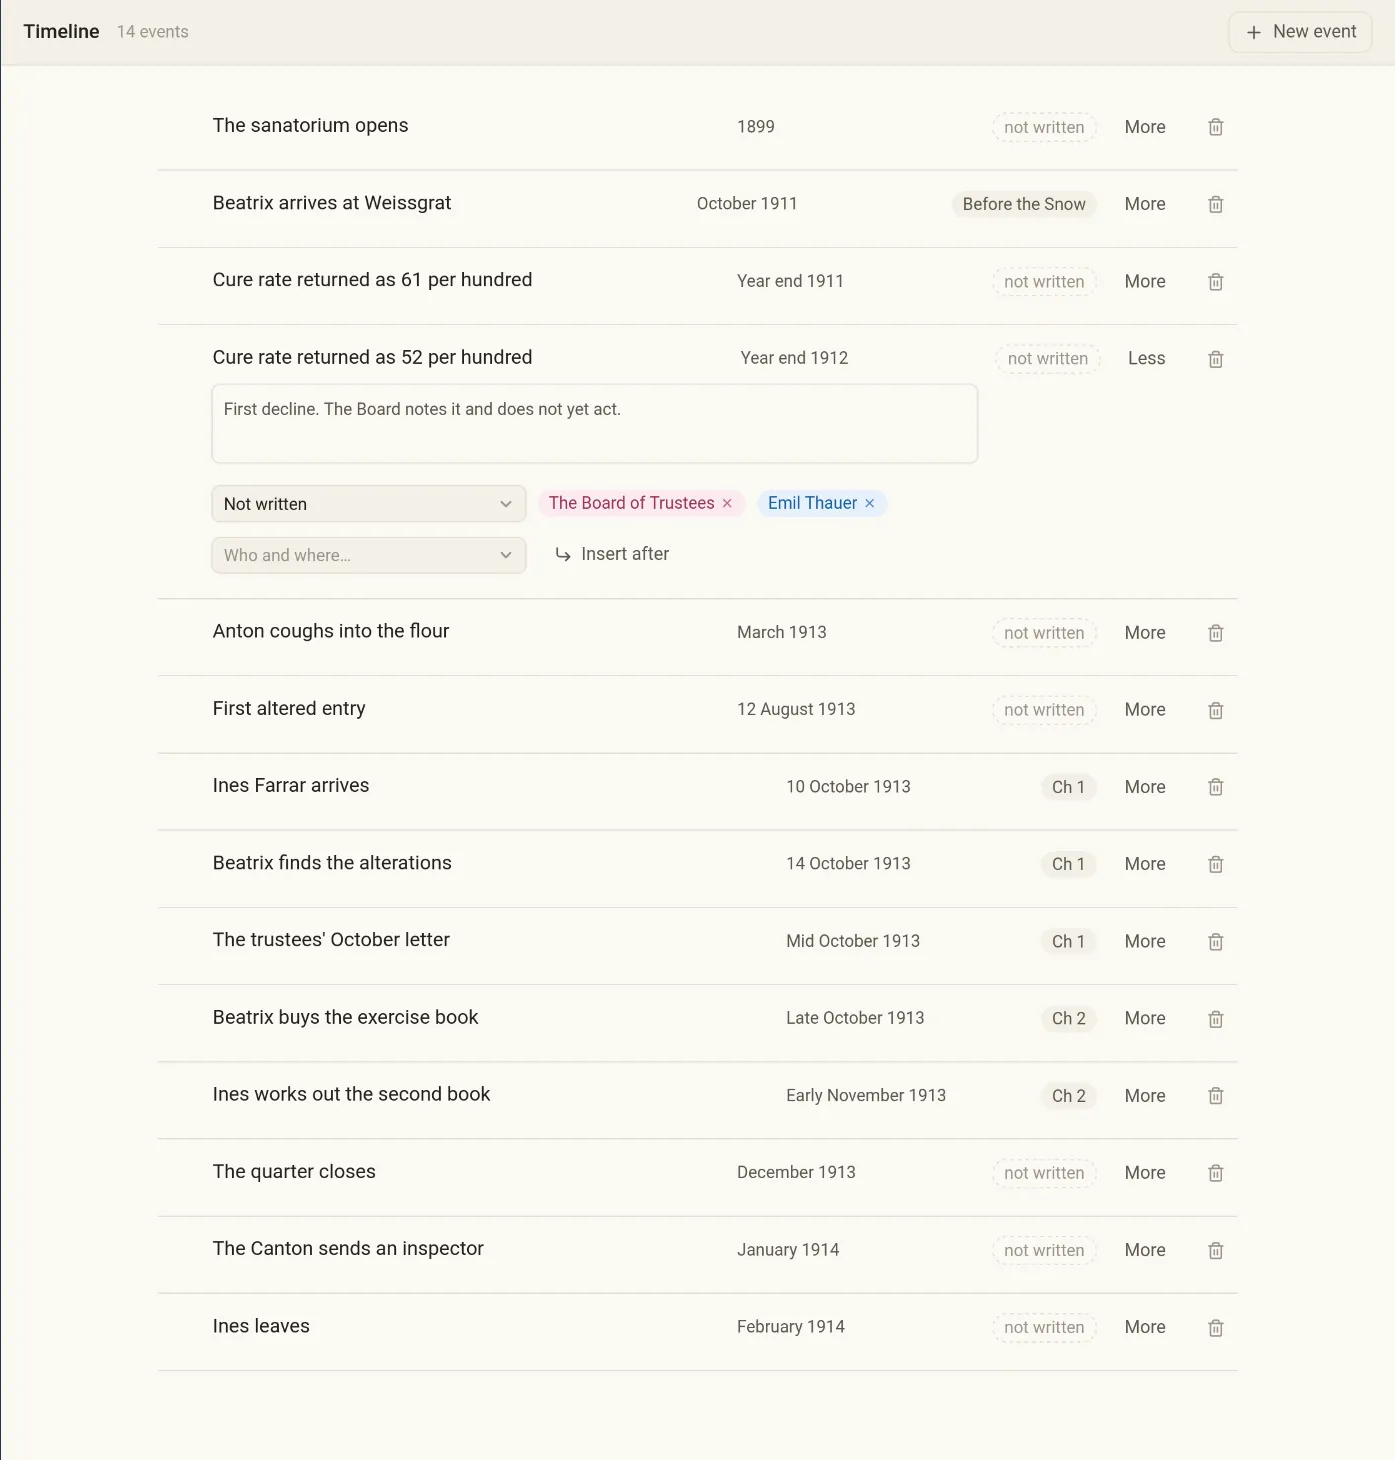Click 'Insert after' button

tap(612, 554)
